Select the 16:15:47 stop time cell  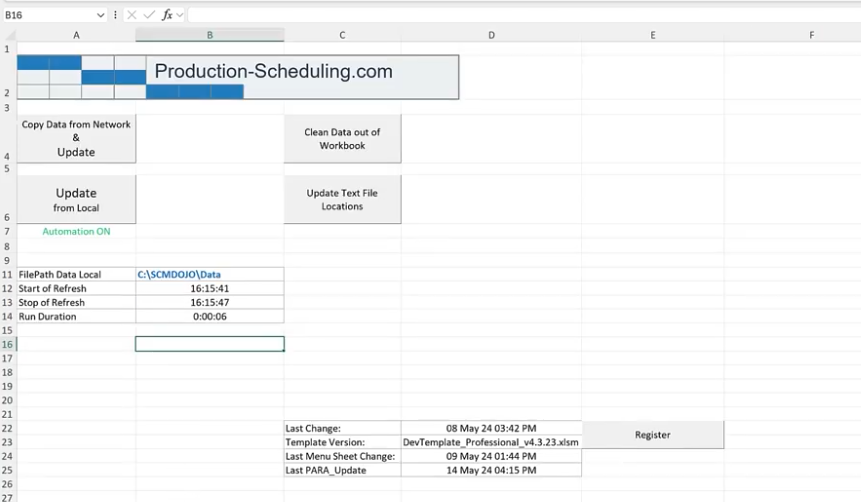pos(210,302)
